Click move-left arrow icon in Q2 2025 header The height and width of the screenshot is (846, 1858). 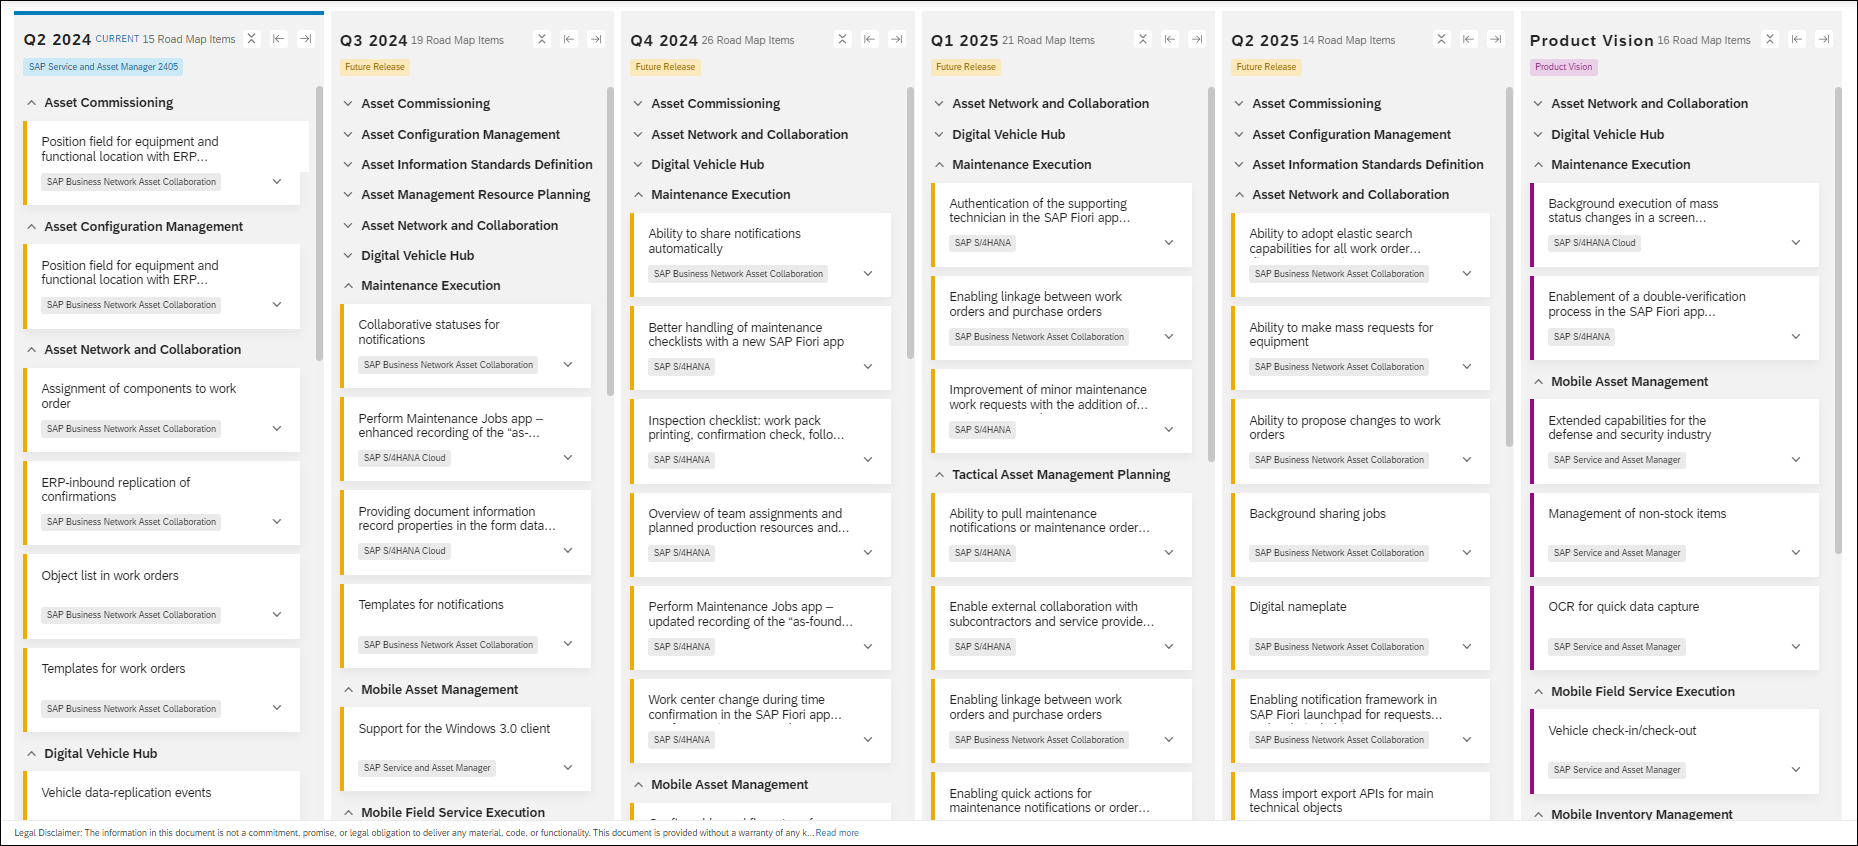[x=1468, y=40]
